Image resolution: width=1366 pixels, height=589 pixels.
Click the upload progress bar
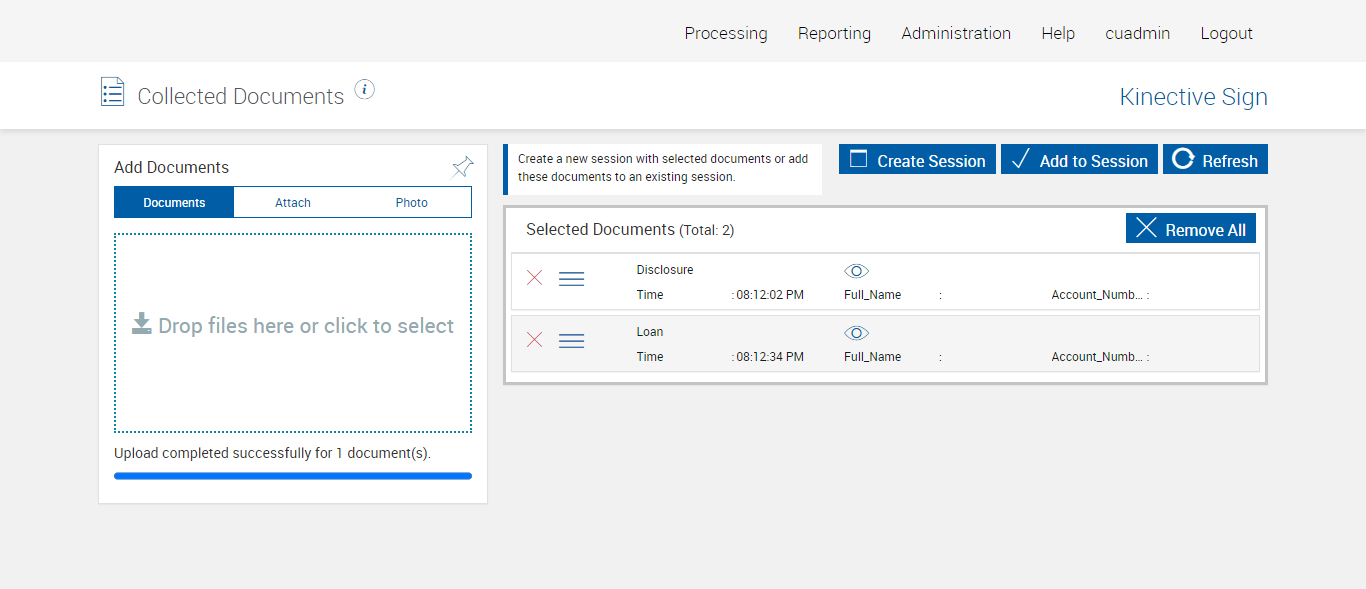coord(293,476)
